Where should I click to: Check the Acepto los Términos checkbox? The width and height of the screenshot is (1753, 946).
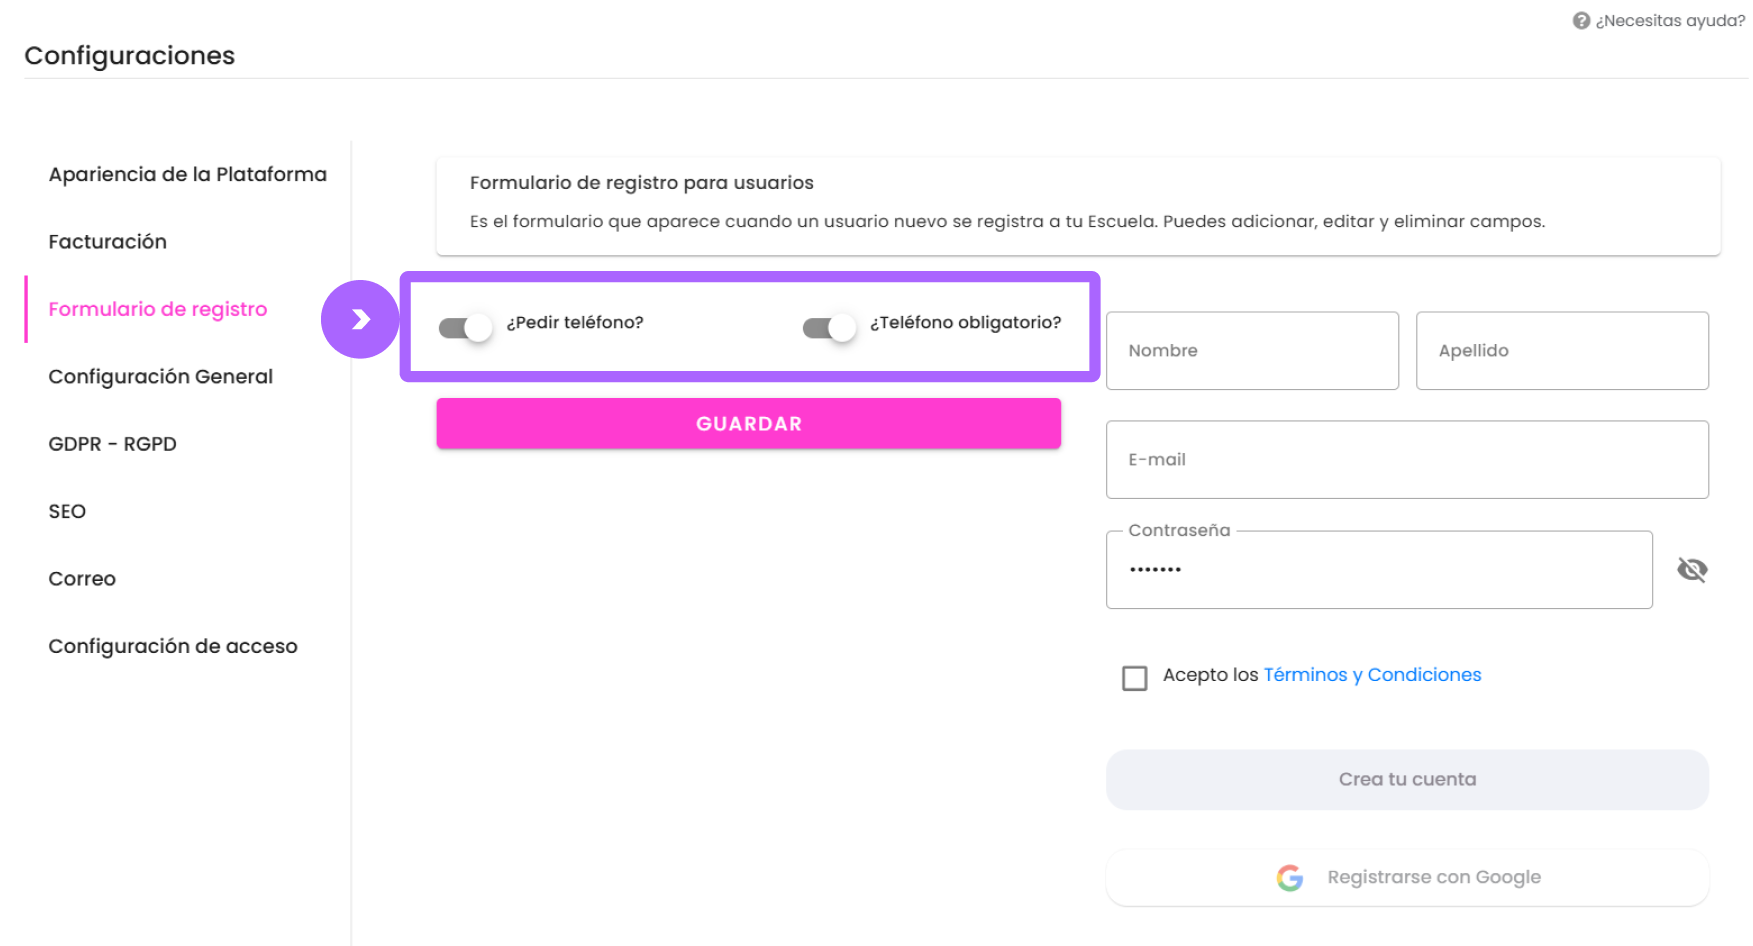1134,678
